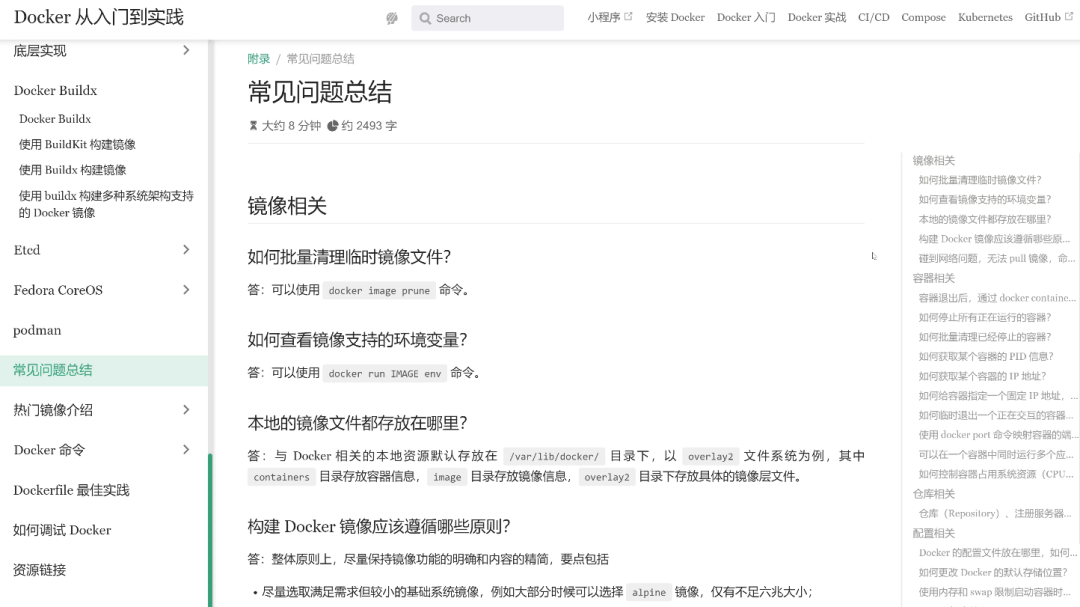
Task: Expand the 底层实现 sidebar section
Action: click(186, 50)
